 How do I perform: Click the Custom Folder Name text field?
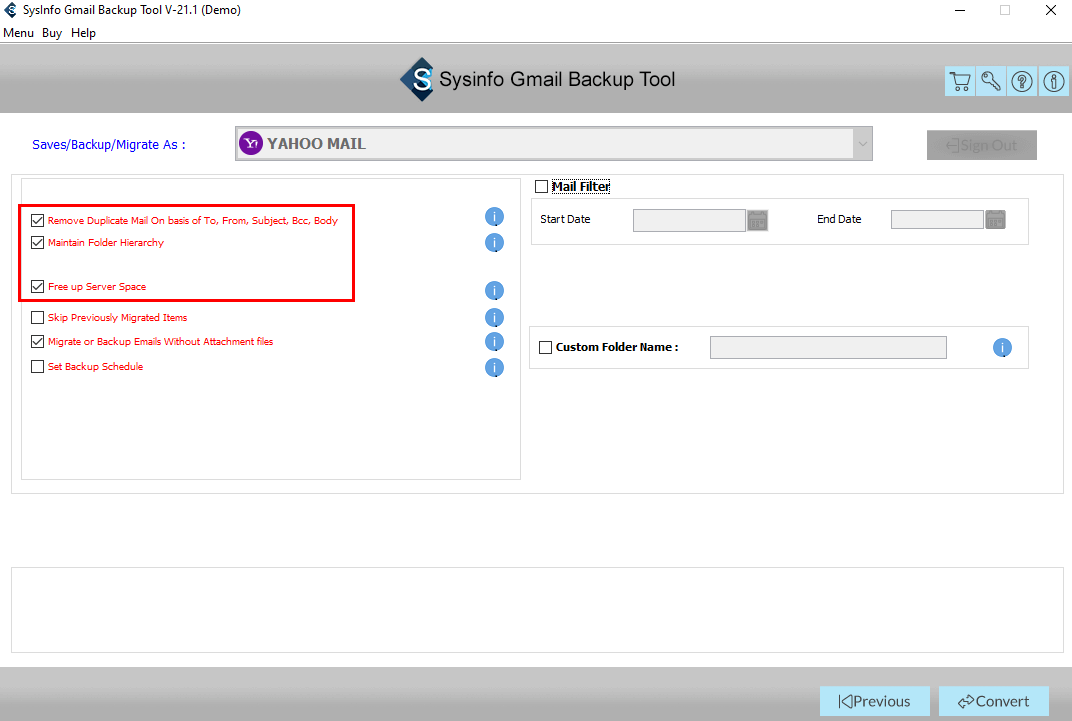pos(829,347)
